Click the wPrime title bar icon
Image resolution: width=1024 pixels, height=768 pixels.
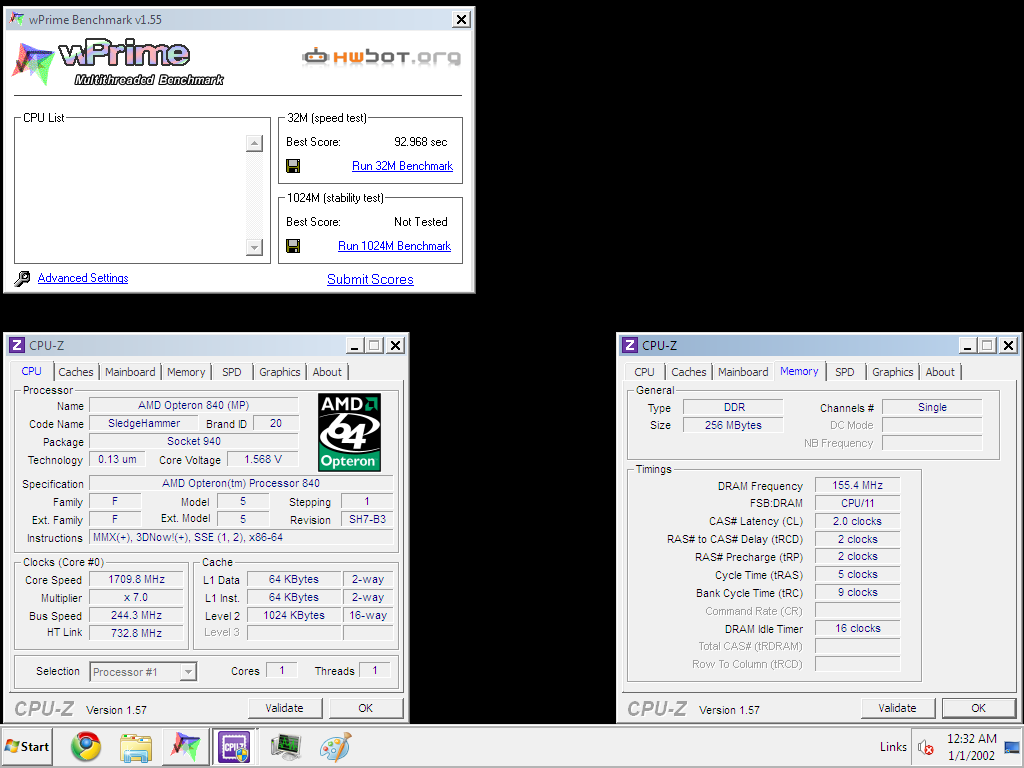pyautogui.click(x=17, y=19)
